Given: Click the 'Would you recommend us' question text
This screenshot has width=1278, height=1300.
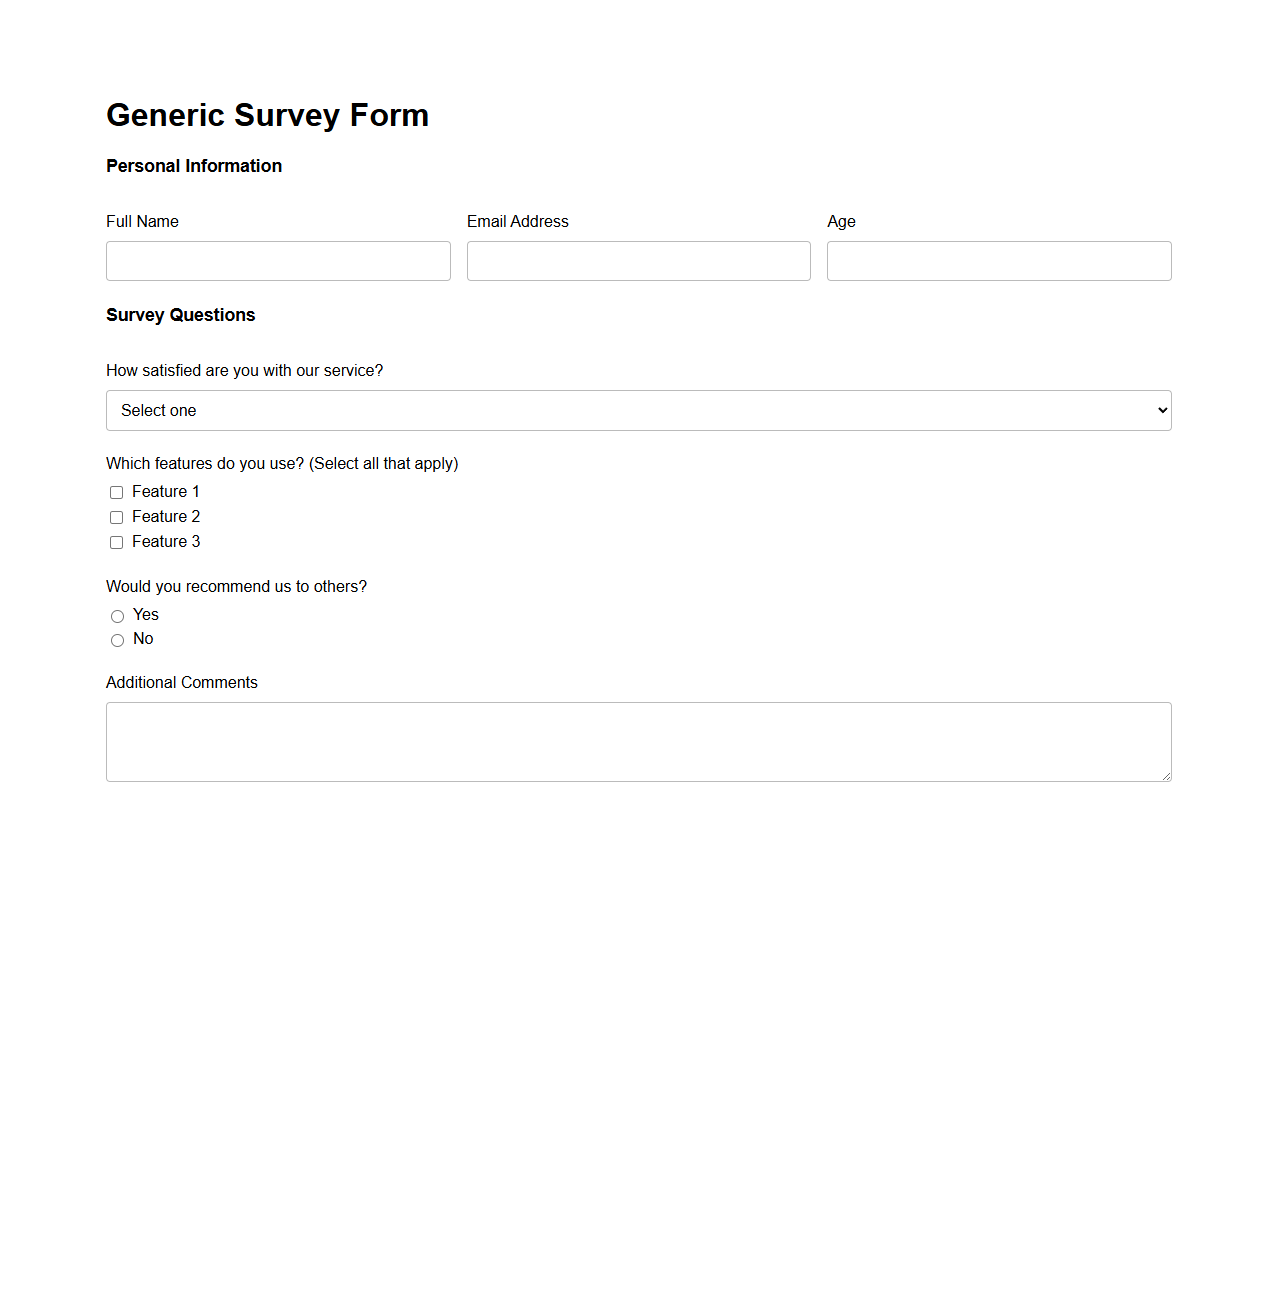Looking at the screenshot, I should [x=236, y=586].
